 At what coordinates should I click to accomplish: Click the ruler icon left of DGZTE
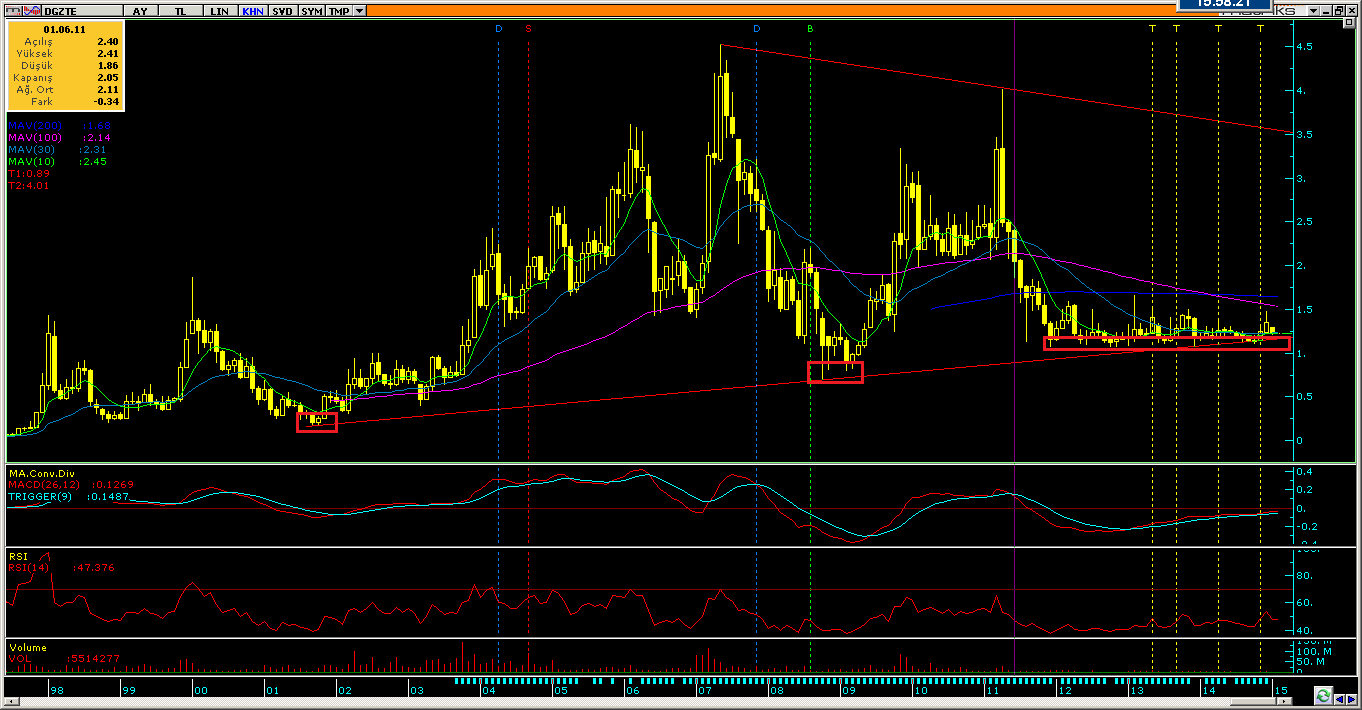pos(13,11)
